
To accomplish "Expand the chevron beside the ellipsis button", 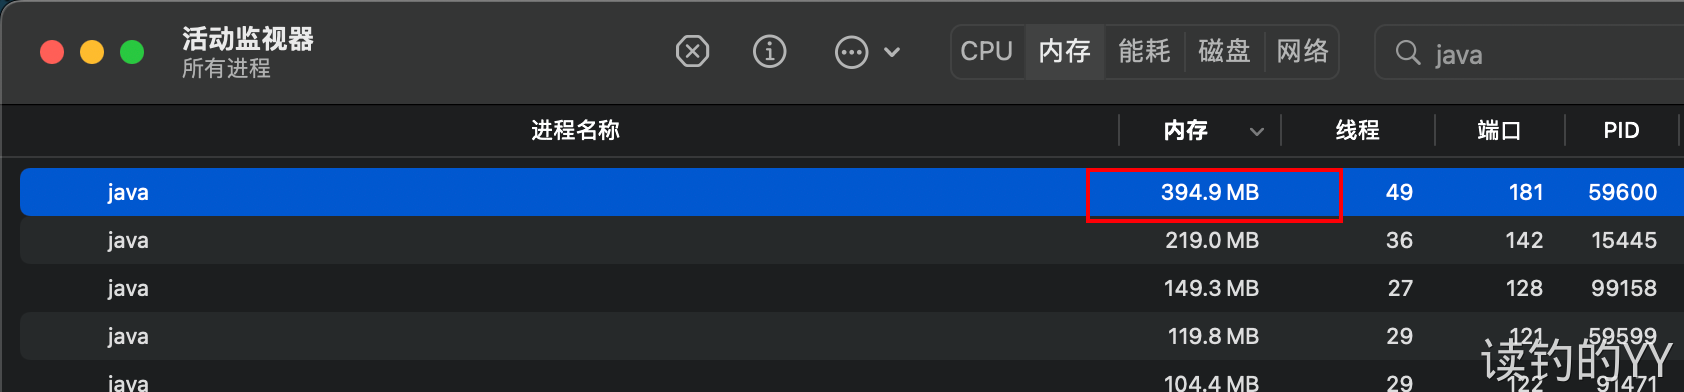I will point(892,52).
